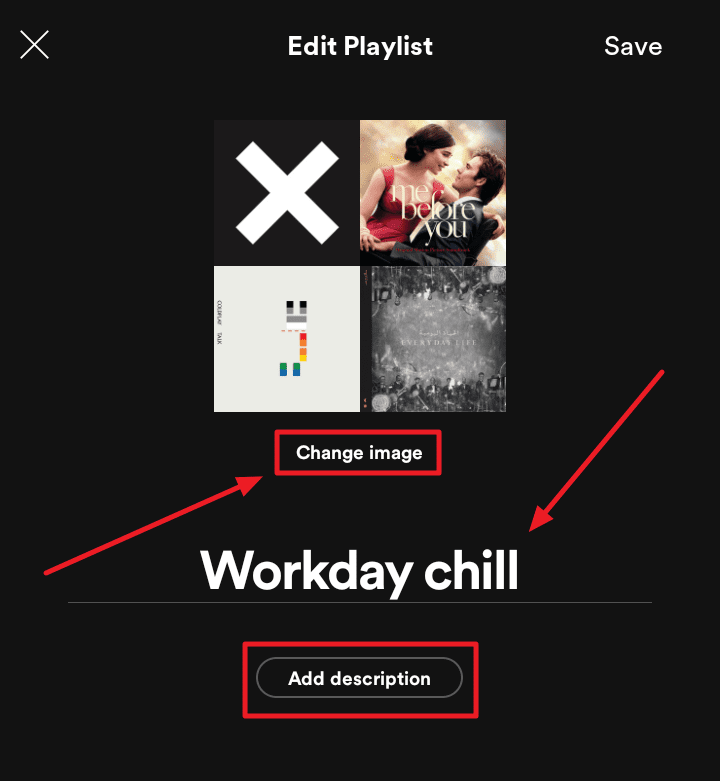This screenshot has height=781, width=720.
Task: Select the xx album cover thumbnail
Action: pos(287,193)
